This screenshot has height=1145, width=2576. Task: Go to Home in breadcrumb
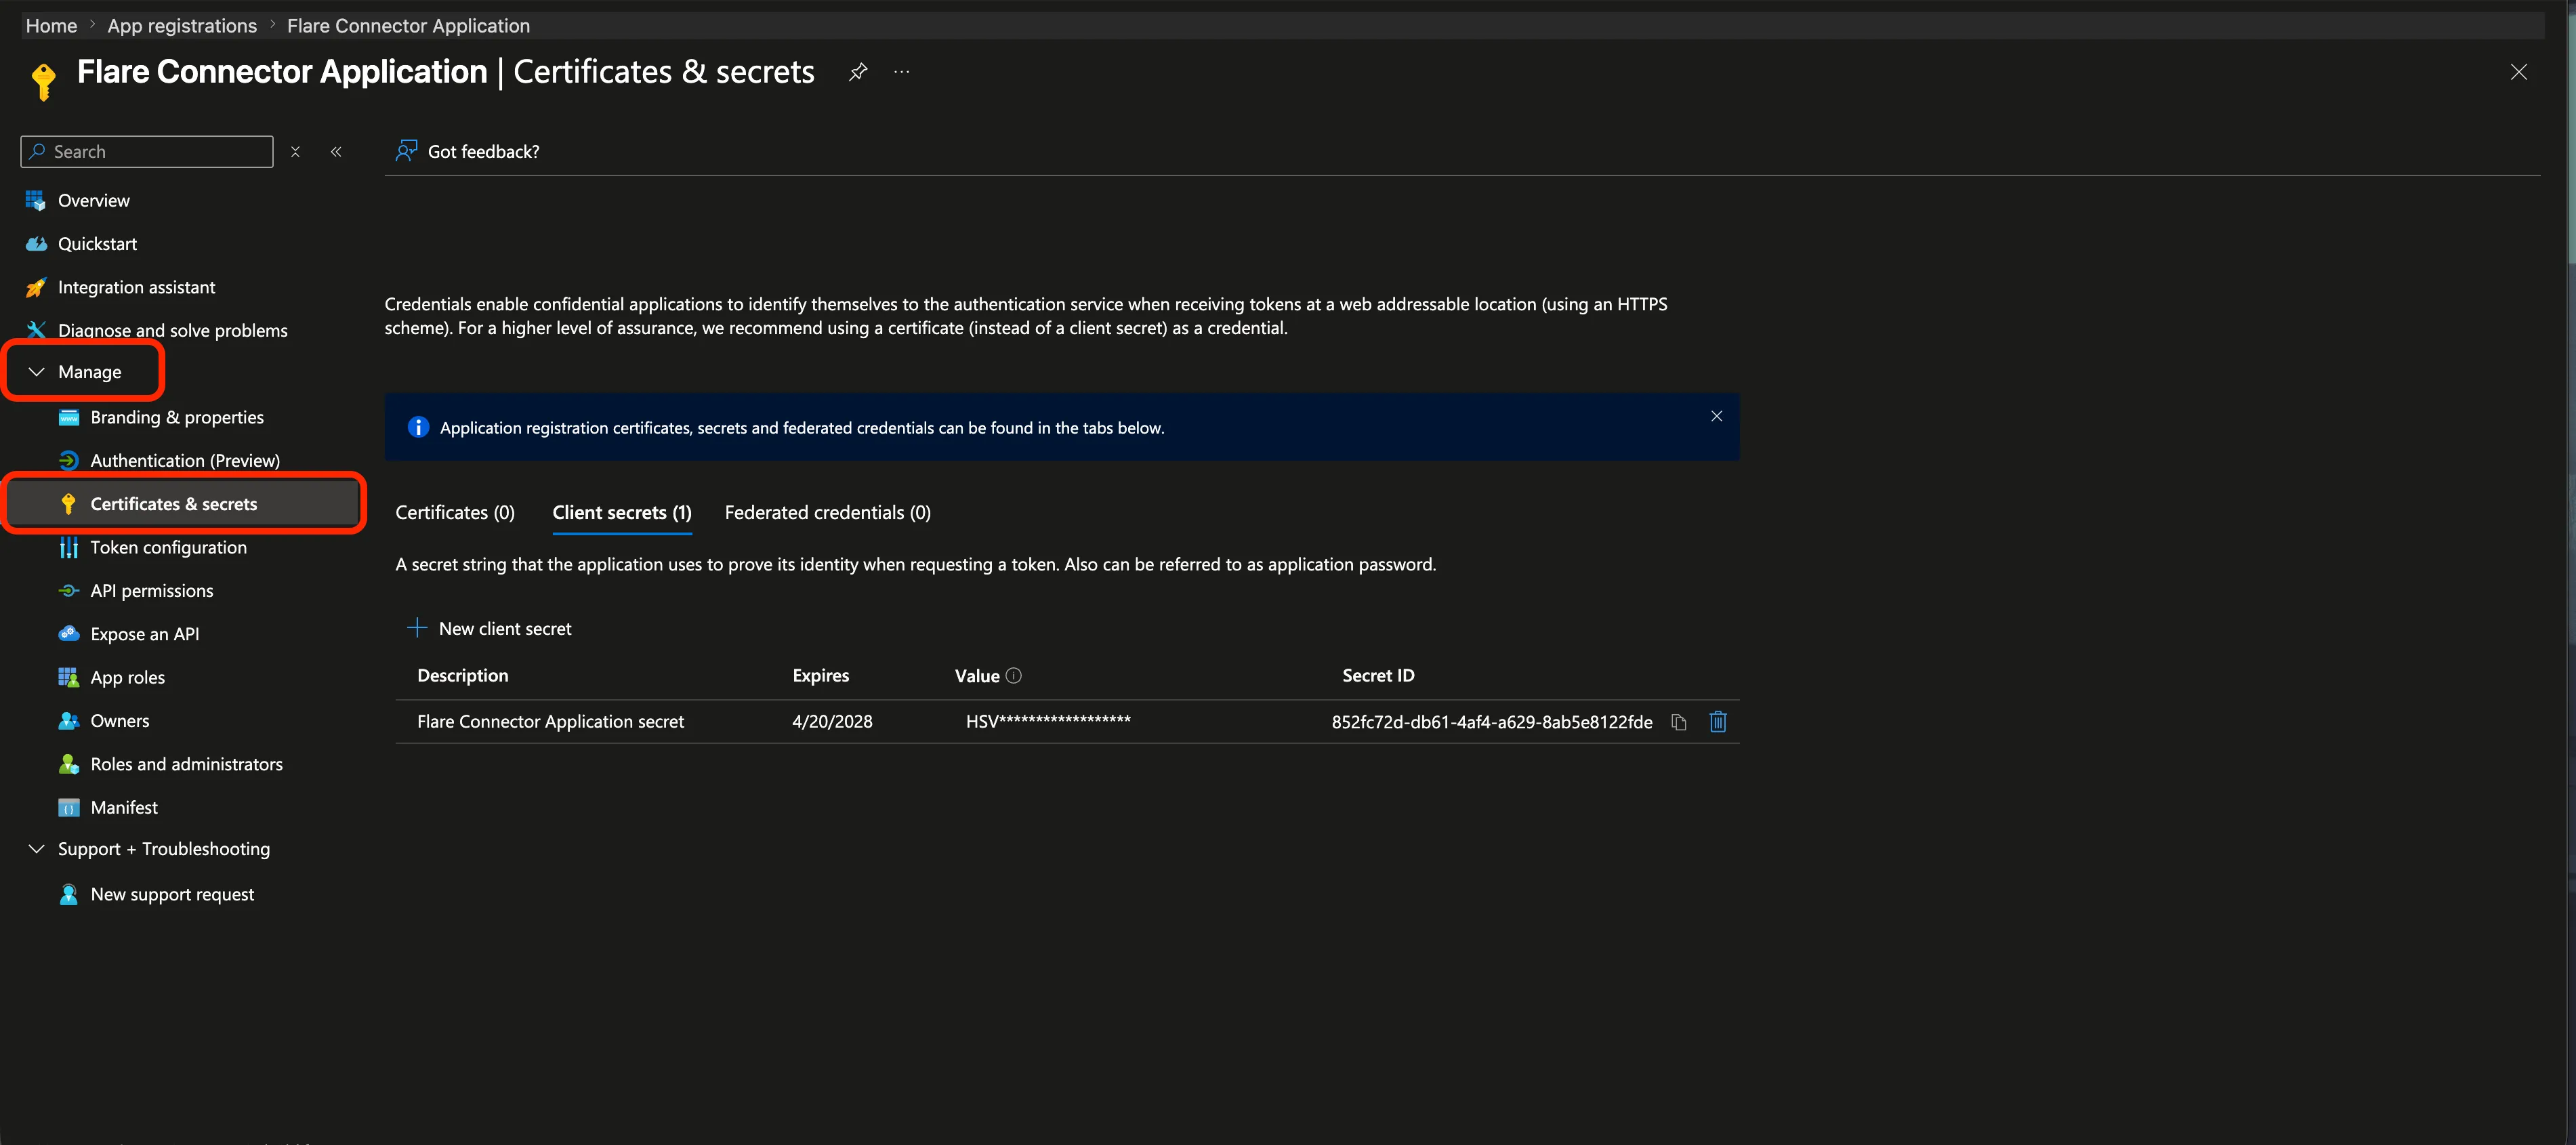click(x=51, y=26)
